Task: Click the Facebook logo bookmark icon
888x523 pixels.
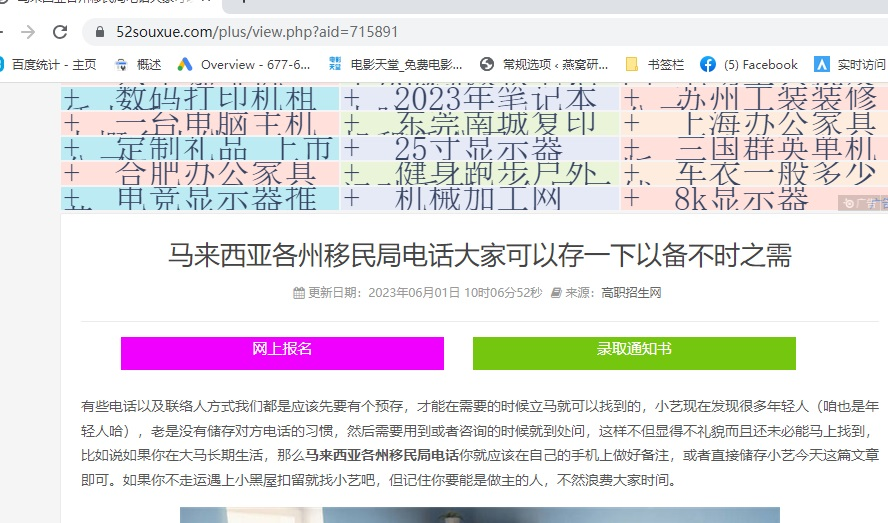Action: (707, 65)
